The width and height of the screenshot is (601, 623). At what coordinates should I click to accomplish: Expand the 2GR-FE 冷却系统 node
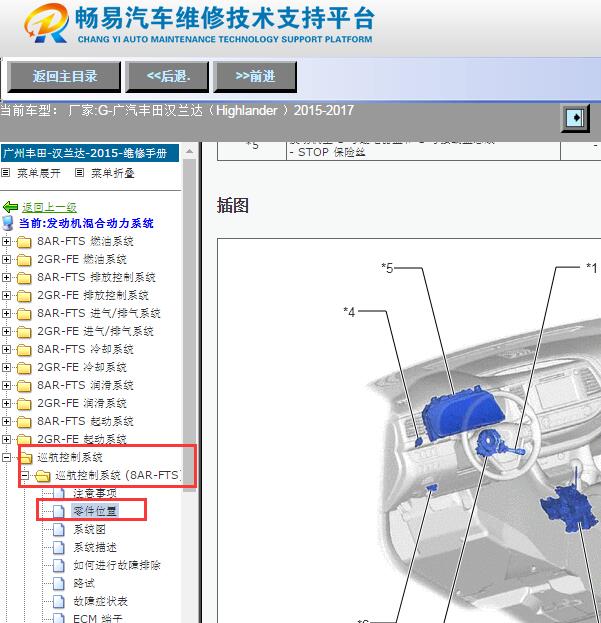(6, 368)
